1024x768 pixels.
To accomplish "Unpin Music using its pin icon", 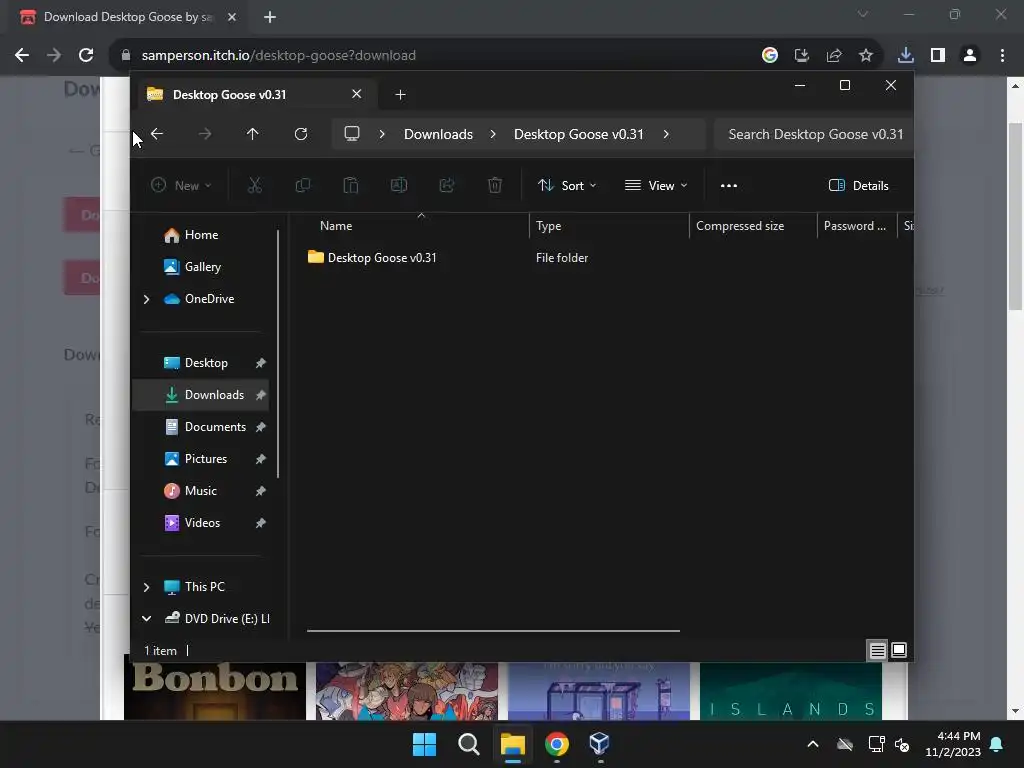I will [261, 491].
